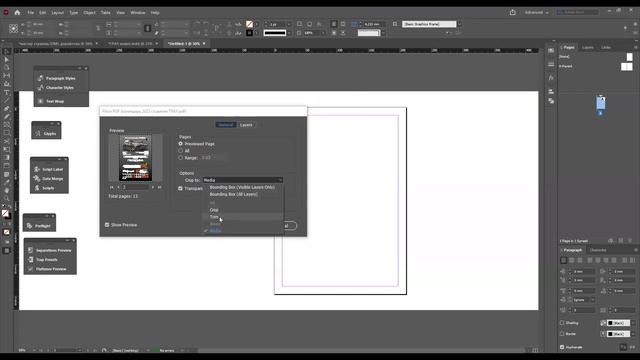640x360 pixels.
Task: Select the Previewed Page radio button
Action: coord(180,144)
